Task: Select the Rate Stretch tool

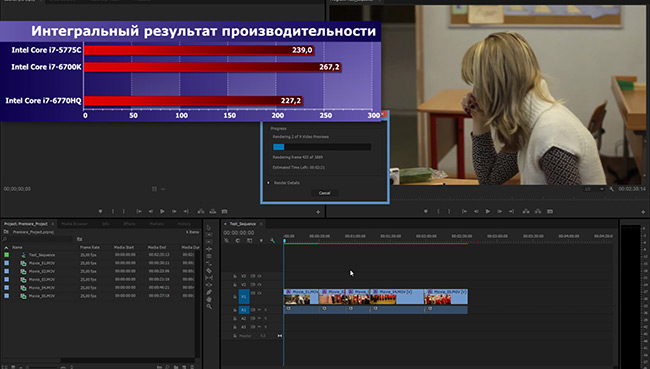Action: [209, 263]
